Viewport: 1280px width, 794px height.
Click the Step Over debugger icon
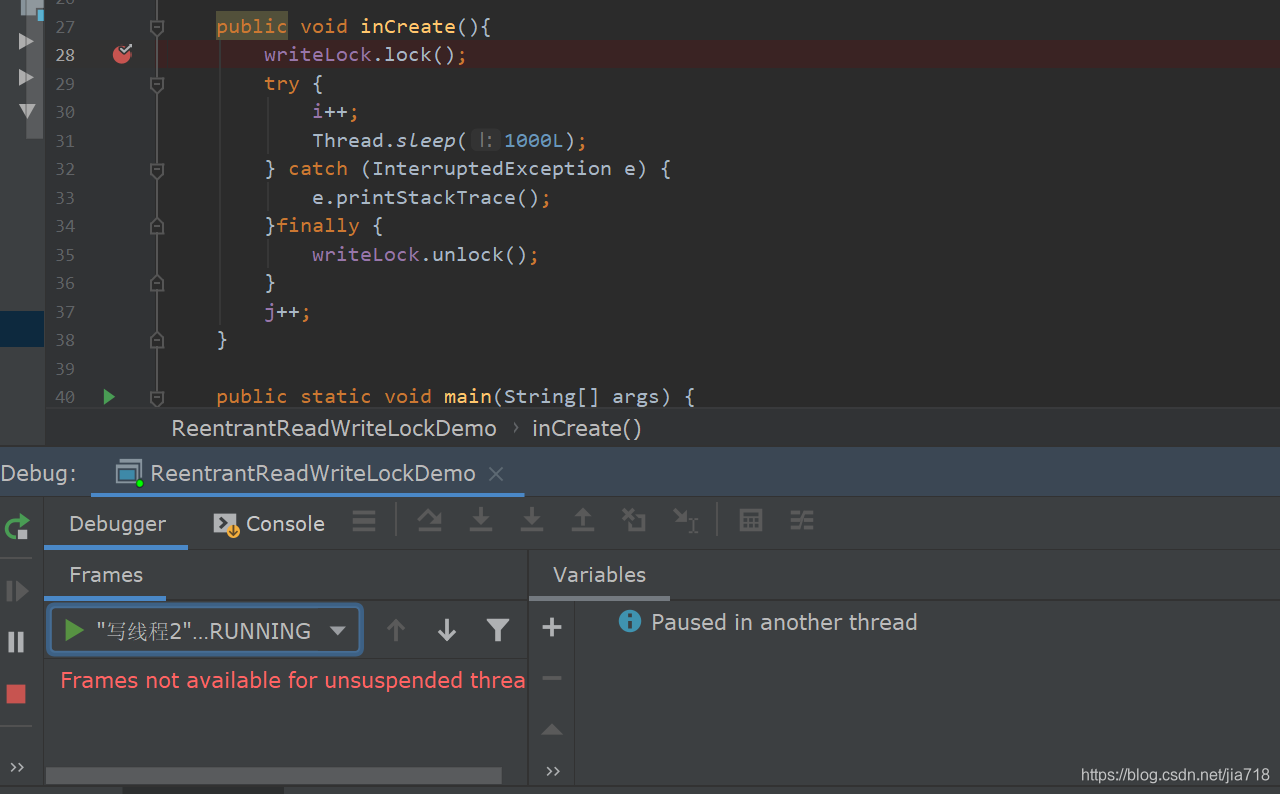coord(429,520)
